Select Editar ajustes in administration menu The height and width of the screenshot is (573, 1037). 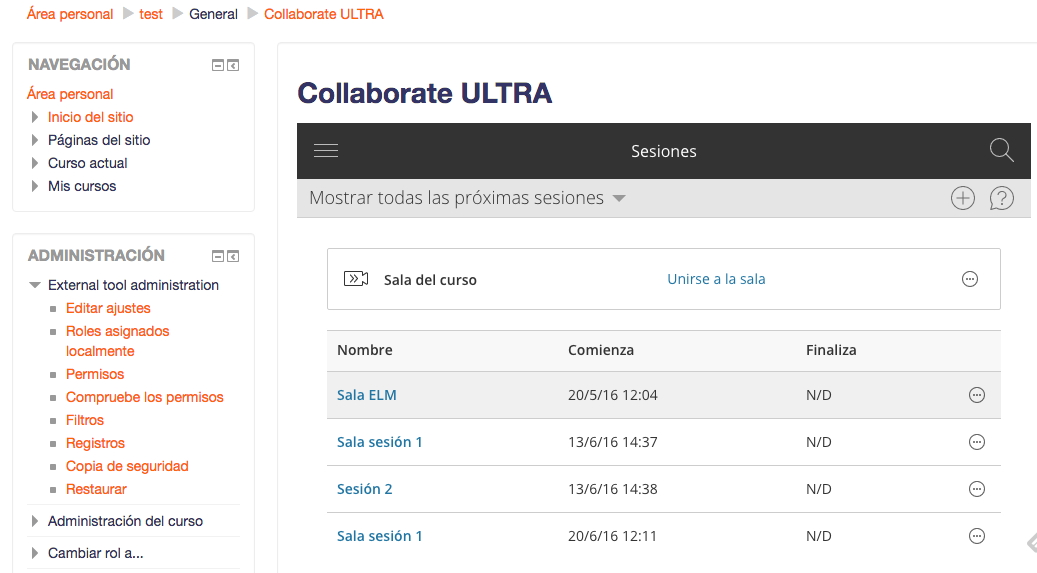(108, 308)
